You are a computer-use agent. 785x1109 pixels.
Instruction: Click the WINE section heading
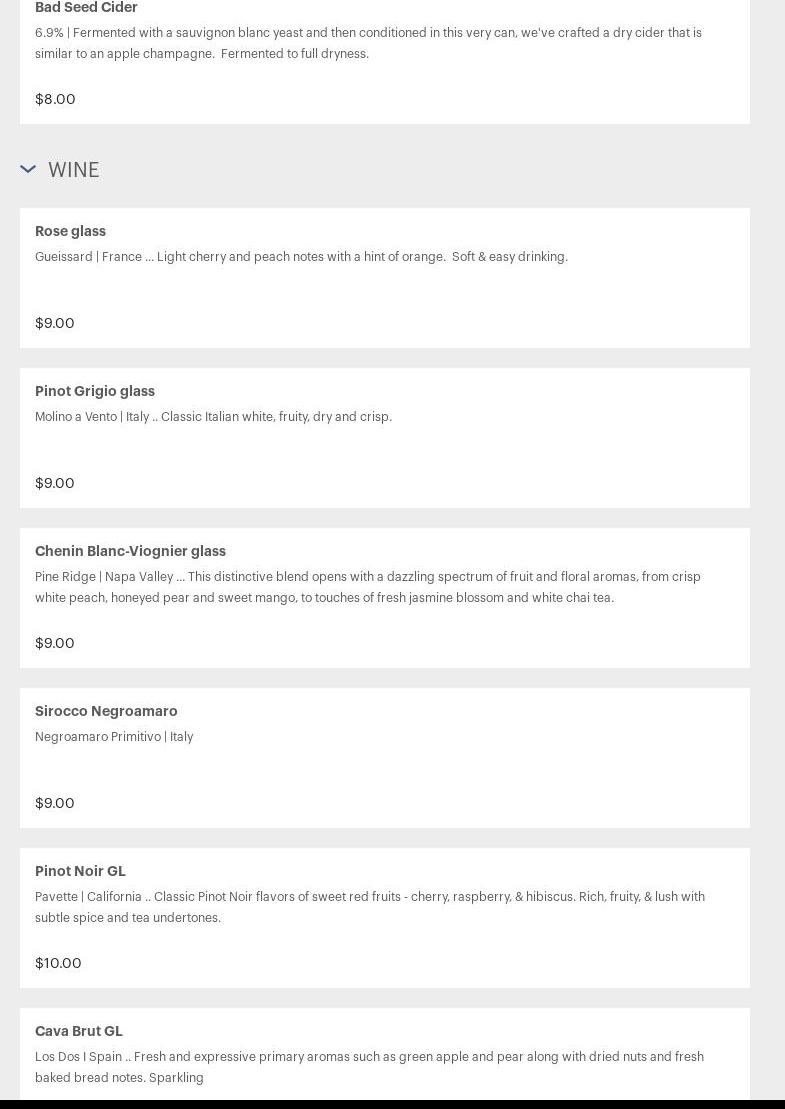[x=73, y=170]
